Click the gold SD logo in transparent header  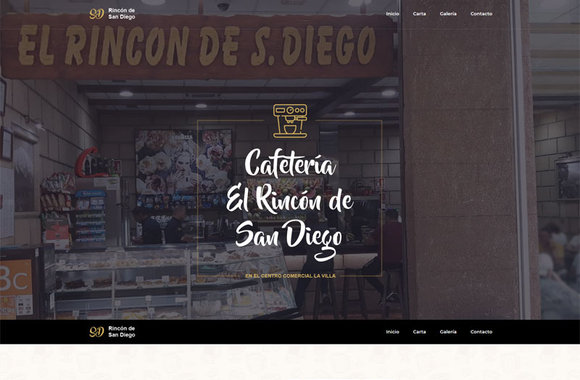pyautogui.click(x=97, y=14)
